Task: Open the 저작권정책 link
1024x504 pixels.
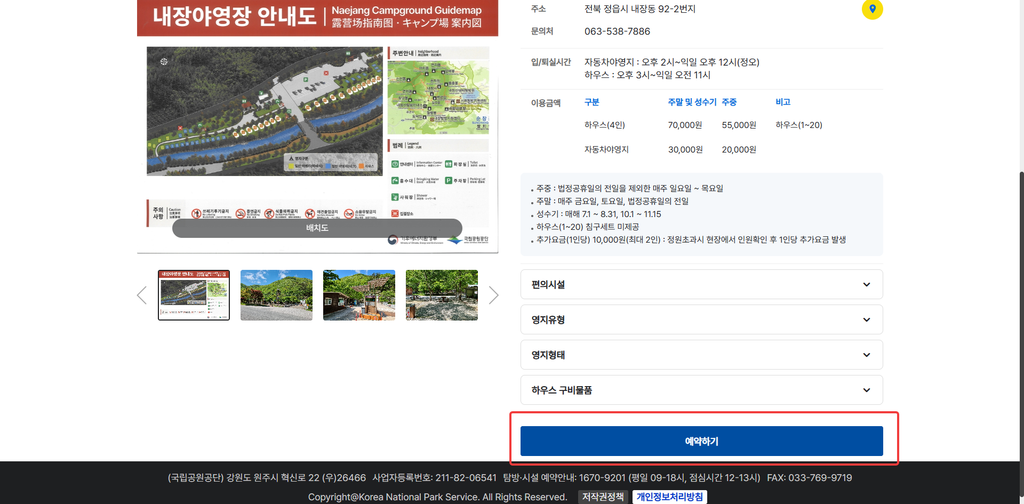Action: pyautogui.click(x=602, y=497)
